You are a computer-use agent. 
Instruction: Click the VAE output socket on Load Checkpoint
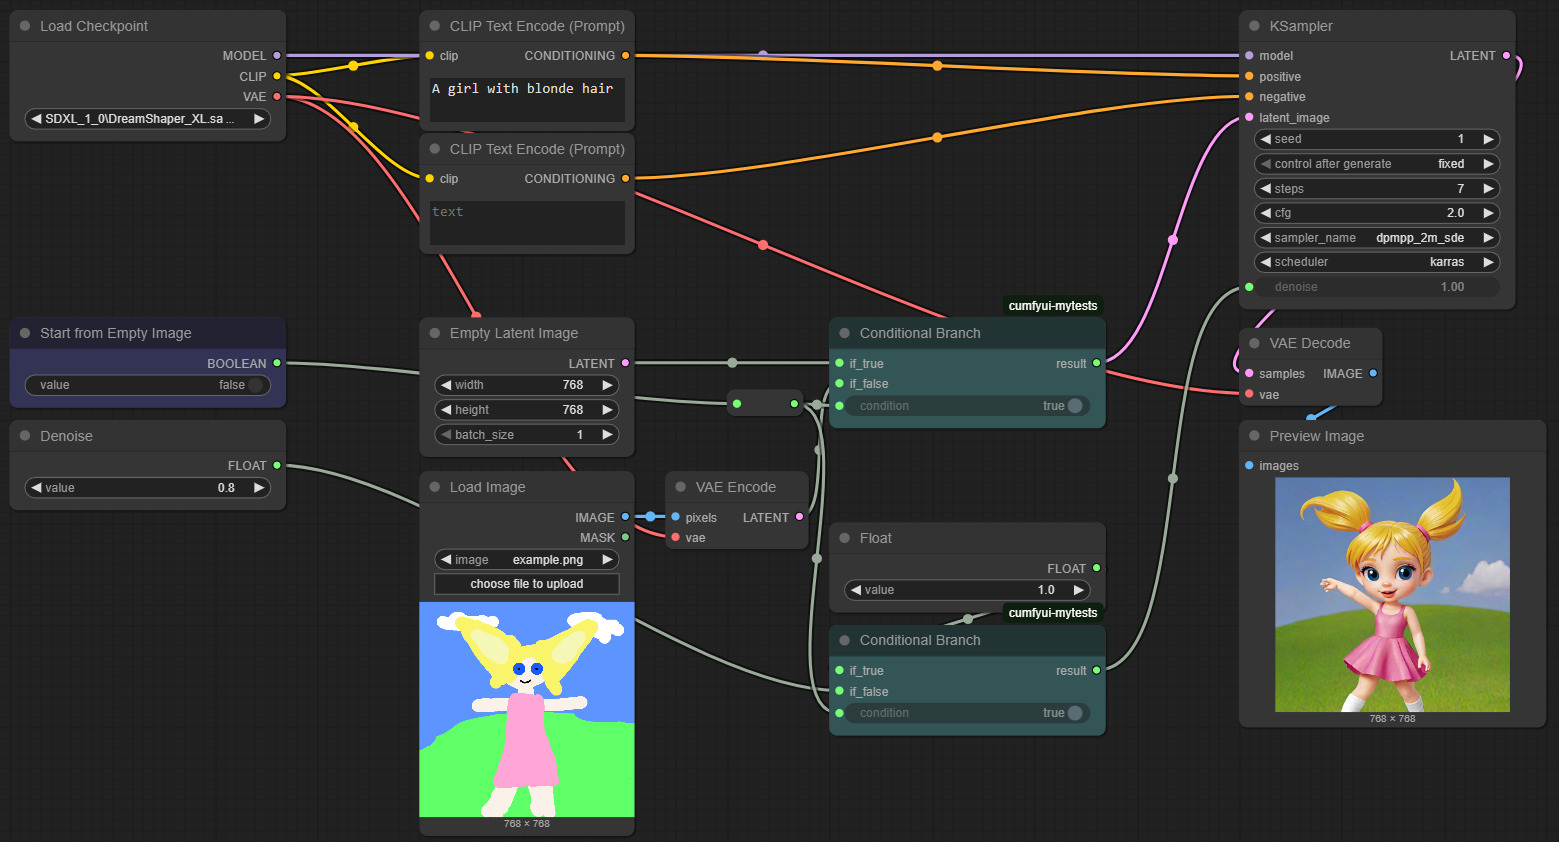(x=277, y=97)
